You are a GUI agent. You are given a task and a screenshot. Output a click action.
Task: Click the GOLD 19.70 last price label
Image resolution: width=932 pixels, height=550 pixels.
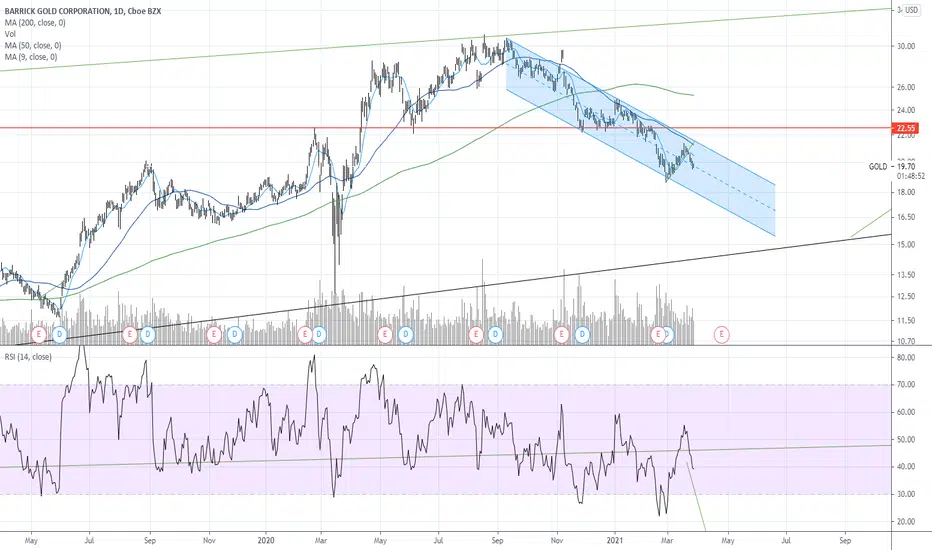pyautogui.click(x=893, y=166)
